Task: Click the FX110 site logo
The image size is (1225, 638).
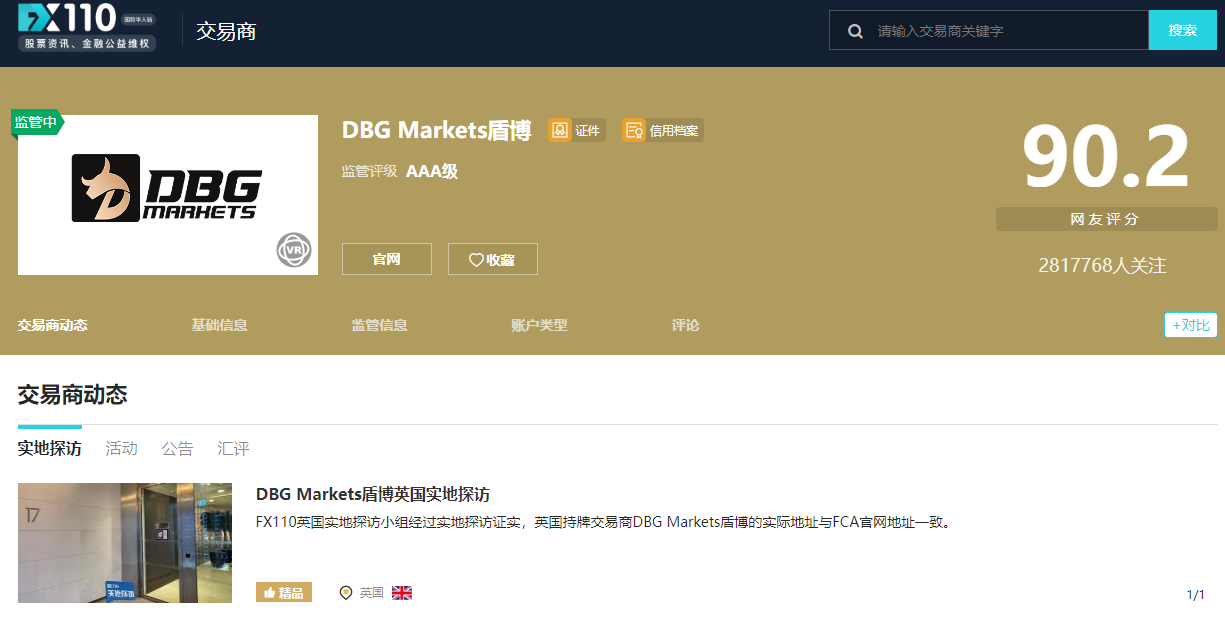Action: tap(87, 28)
